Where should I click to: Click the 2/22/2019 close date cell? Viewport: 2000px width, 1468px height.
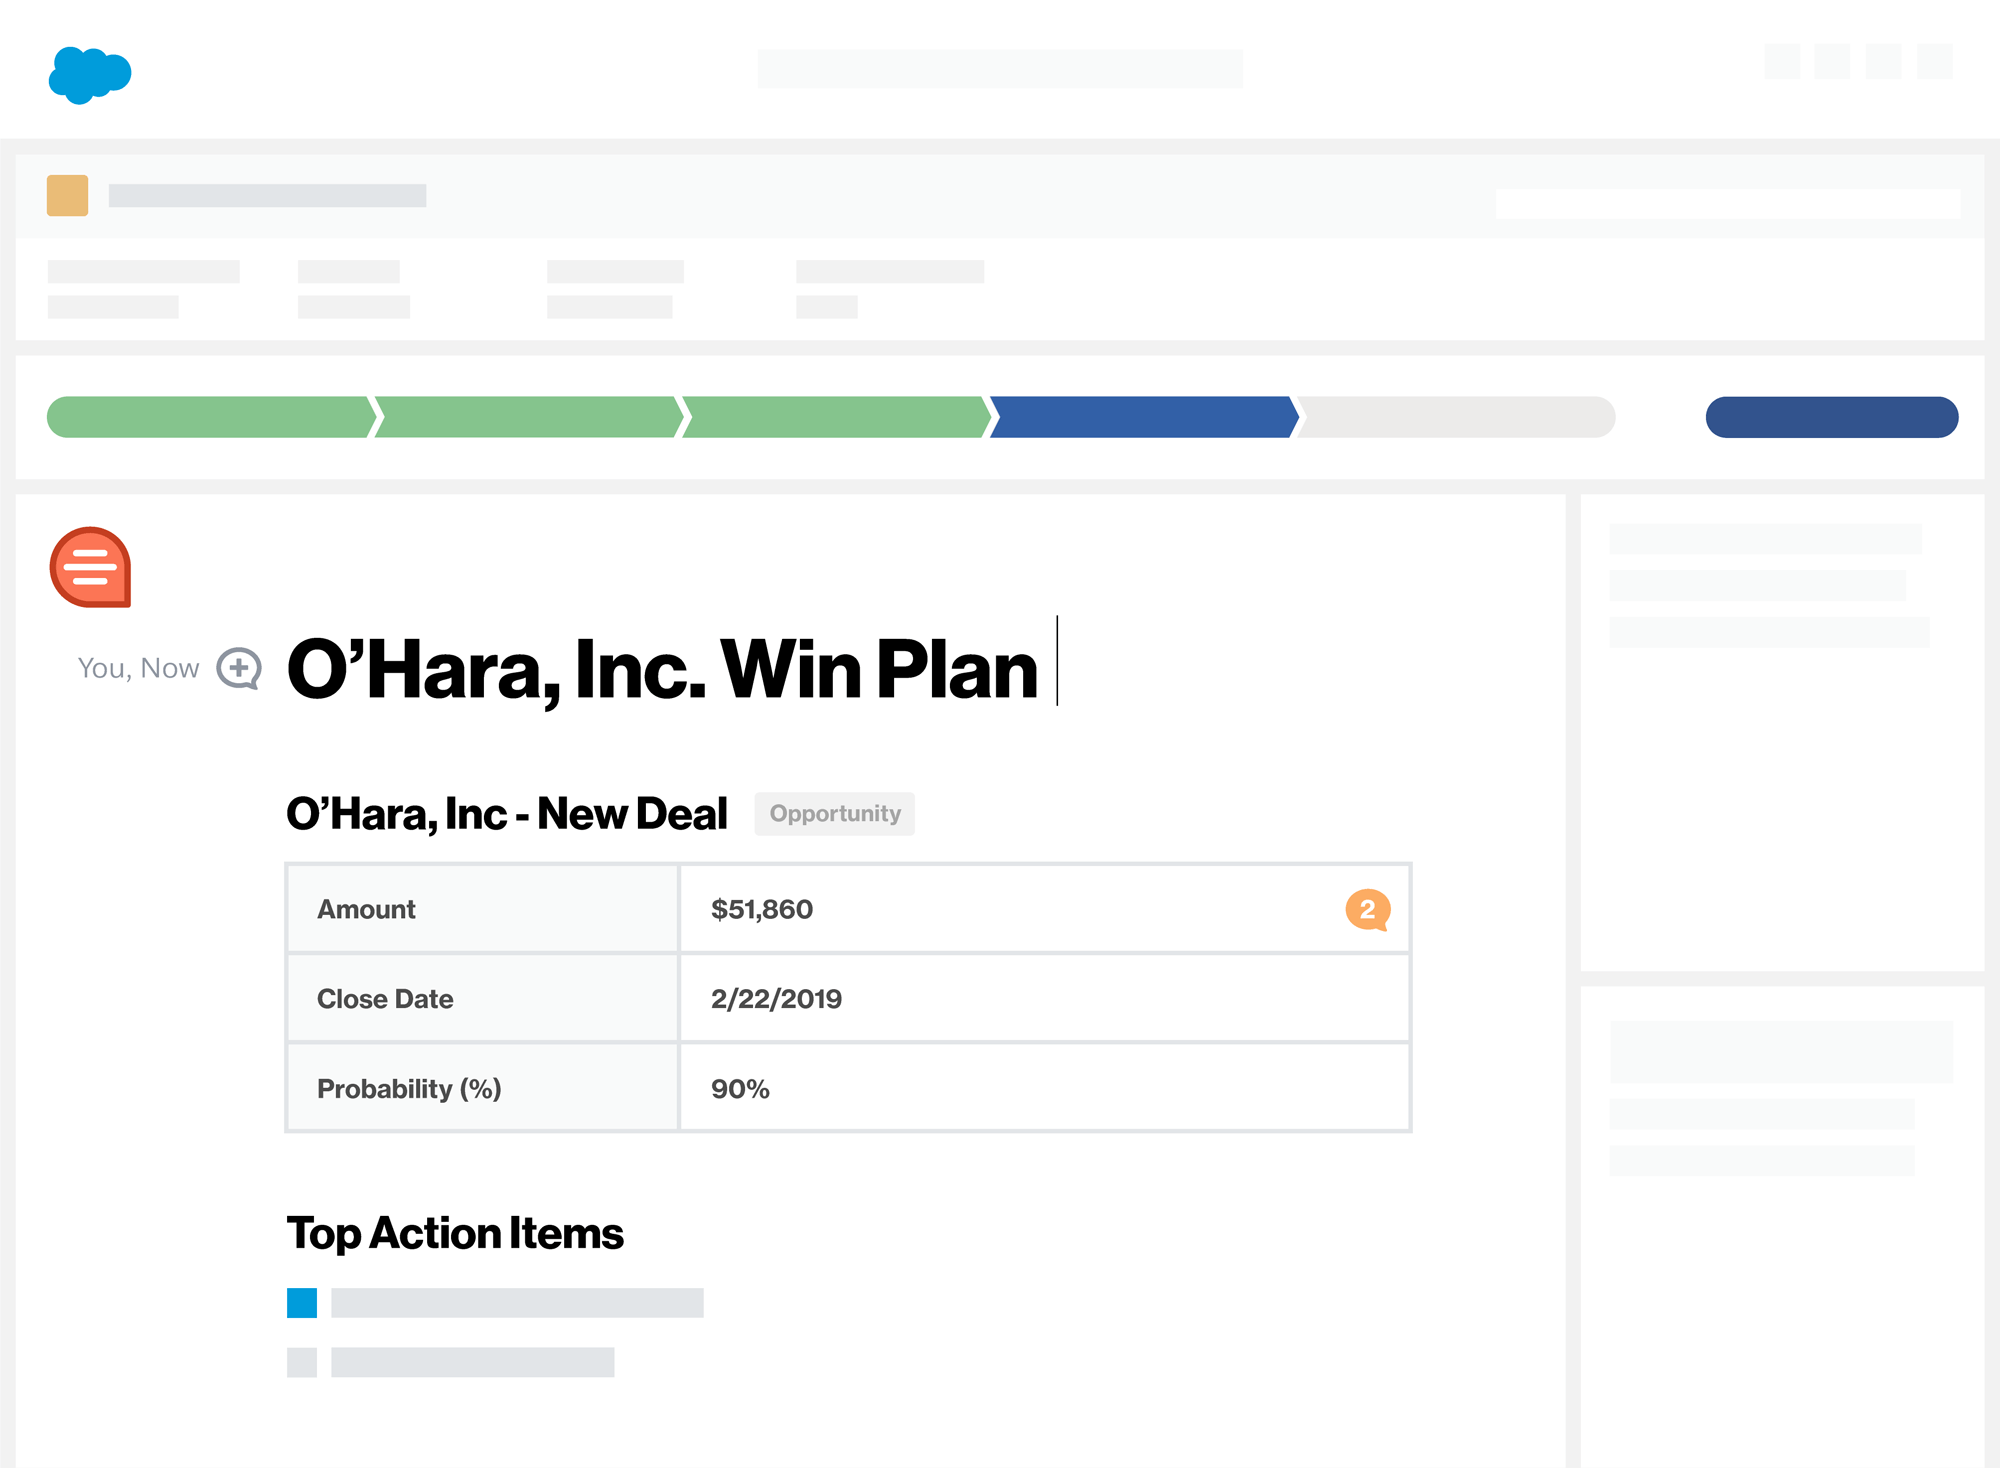pyautogui.click(x=1045, y=998)
